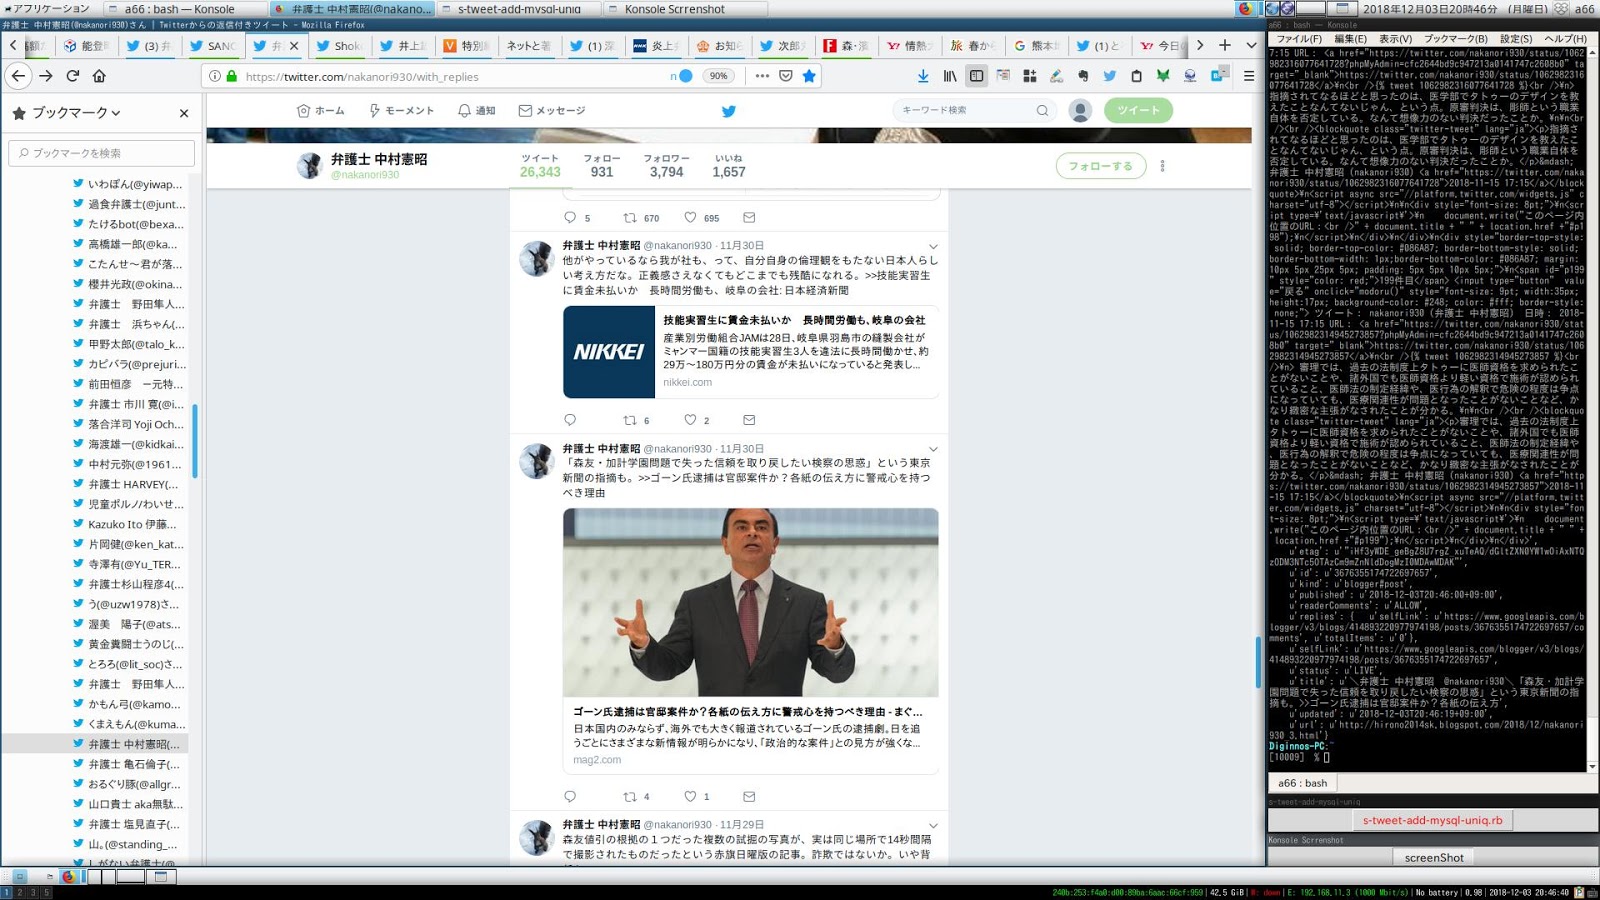This screenshot has width=1600, height=900.
Task: Like the tweet with 695 likes
Action: (x=690, y=217)
